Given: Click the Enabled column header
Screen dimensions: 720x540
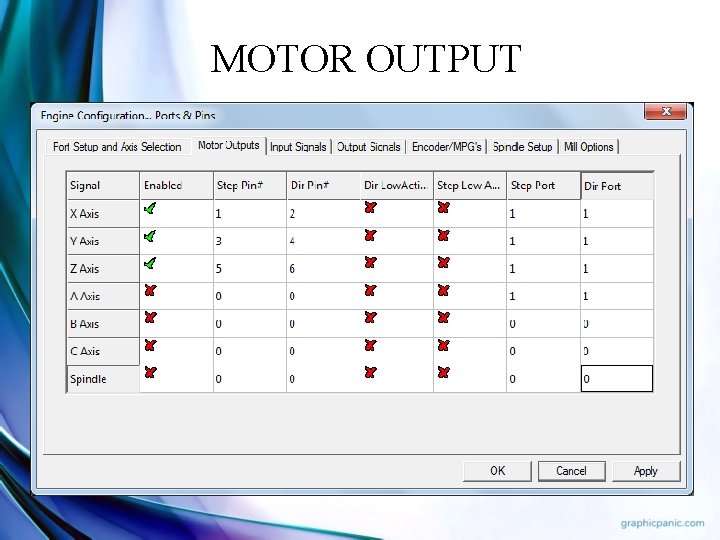Looking at the screenshot, I should tap(176, 186).
